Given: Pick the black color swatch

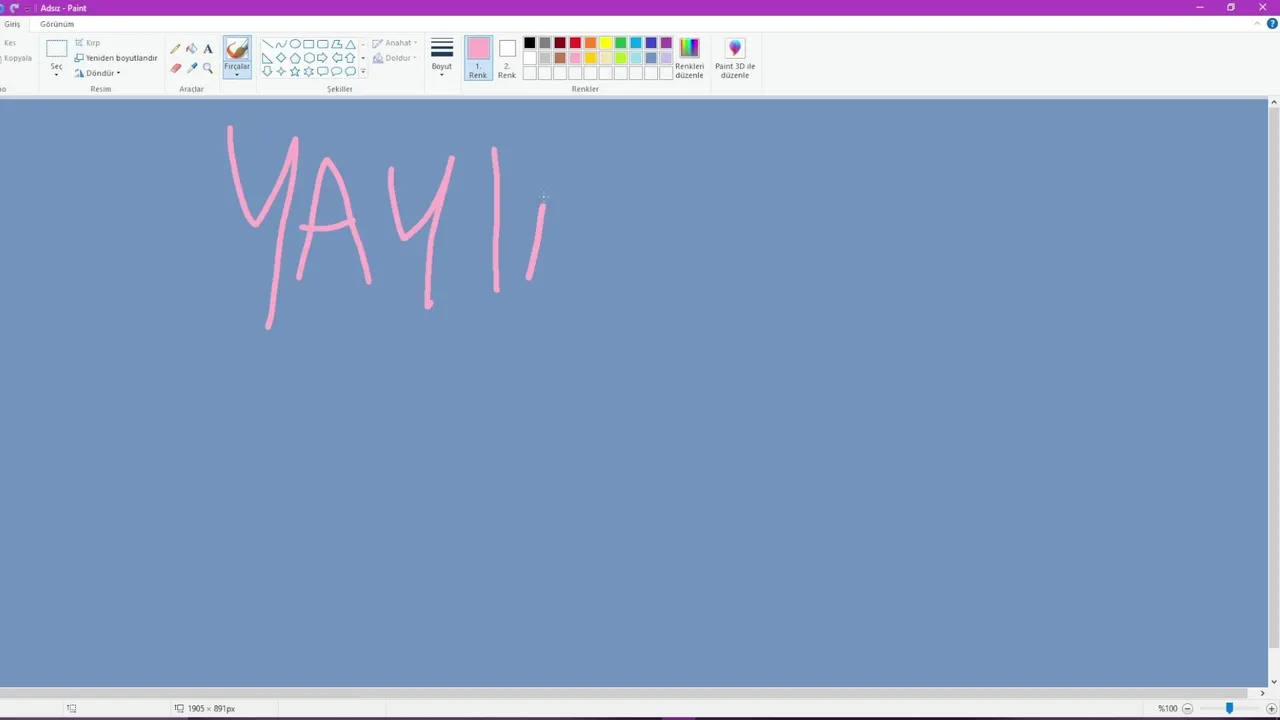Looking at the screenshot, I should tap(530, 43).
